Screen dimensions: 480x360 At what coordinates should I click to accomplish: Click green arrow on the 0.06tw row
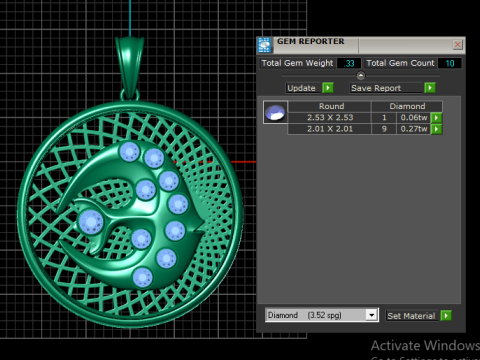(x=436, y=118)
